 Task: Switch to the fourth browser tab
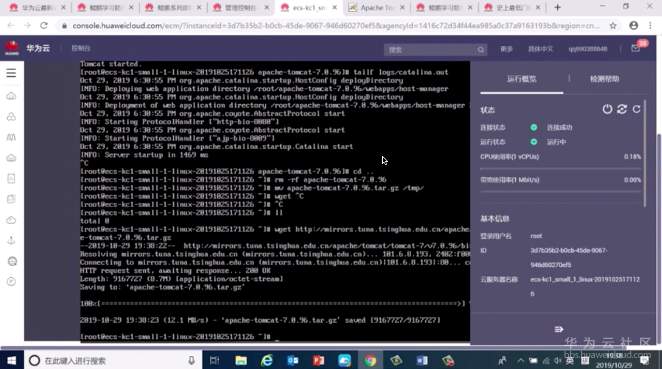pyautogui.click(x=240, y=8)
